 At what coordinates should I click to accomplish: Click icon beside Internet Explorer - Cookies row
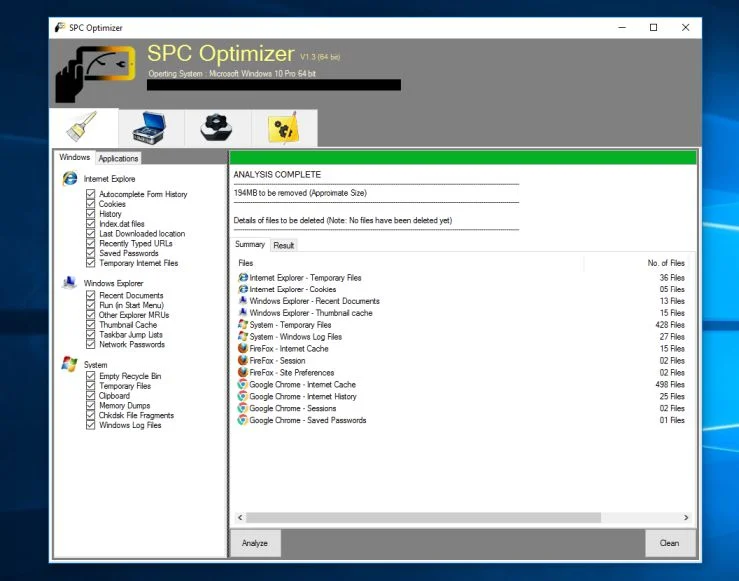pos(243,289)
